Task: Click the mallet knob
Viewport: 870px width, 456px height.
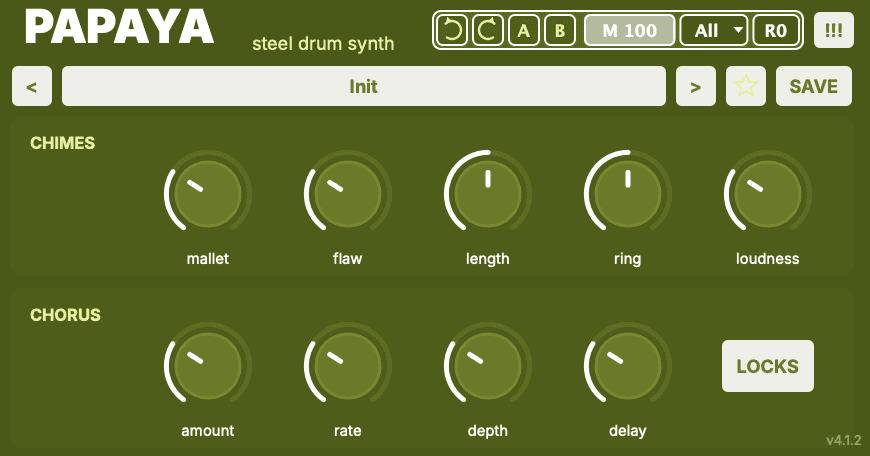Action: (x=208, y=194)
